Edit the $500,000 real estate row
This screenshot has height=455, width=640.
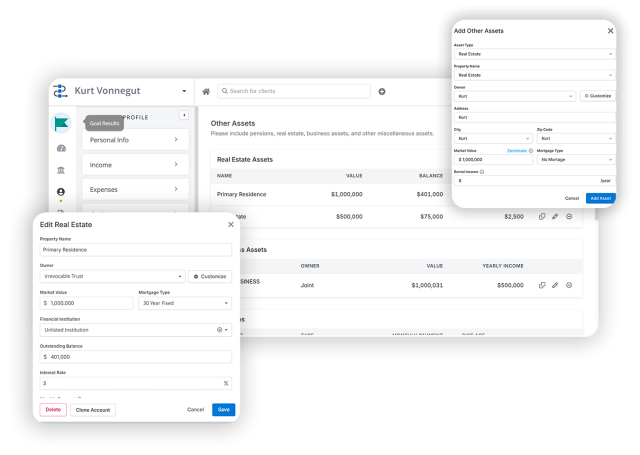[x=555, y=216]
